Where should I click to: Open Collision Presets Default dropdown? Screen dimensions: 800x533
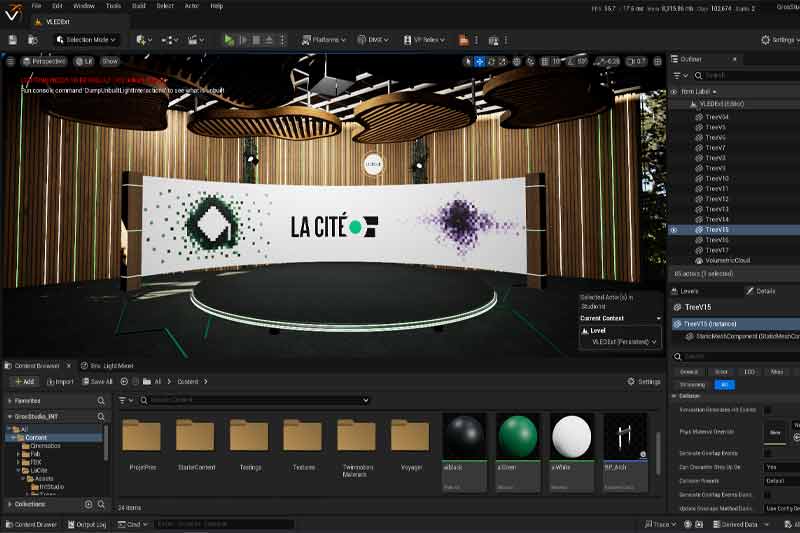[x=782, y=481]
